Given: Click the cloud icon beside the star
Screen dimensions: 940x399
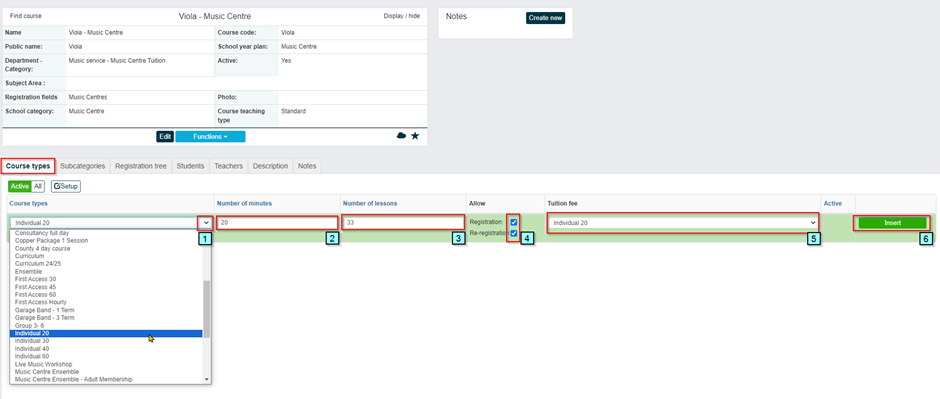Looking at the screenshot, I should click(x=402, y=136).
